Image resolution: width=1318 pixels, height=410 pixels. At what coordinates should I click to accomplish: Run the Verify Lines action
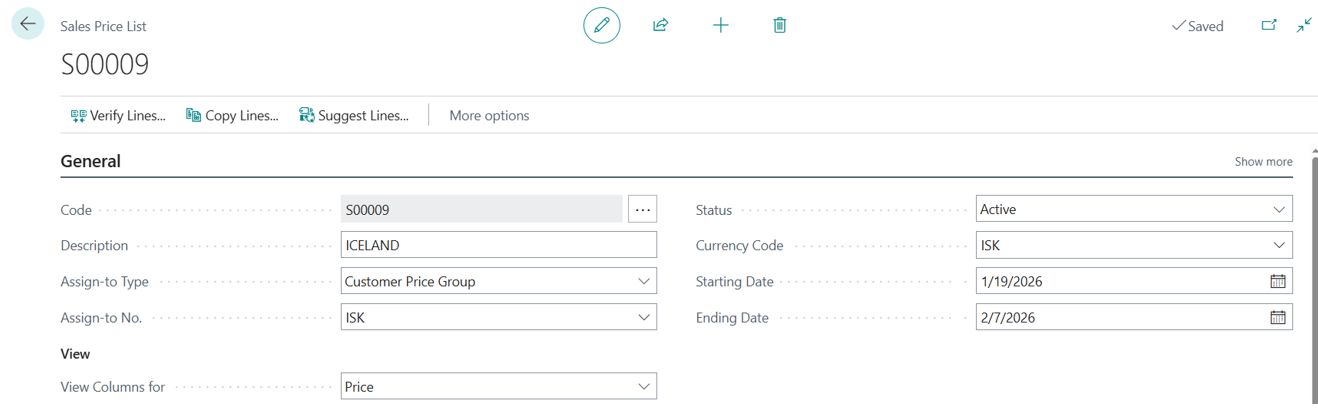pos(118,116)
